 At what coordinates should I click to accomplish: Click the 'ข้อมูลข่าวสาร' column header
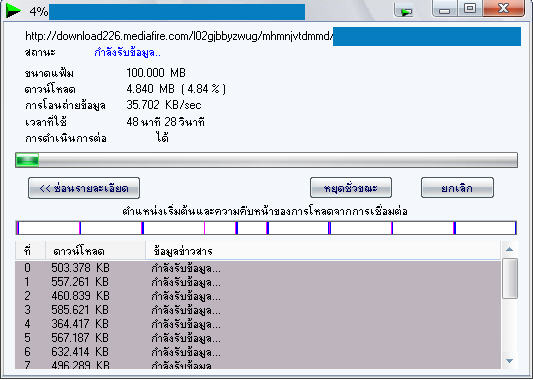tap(323, 251)
